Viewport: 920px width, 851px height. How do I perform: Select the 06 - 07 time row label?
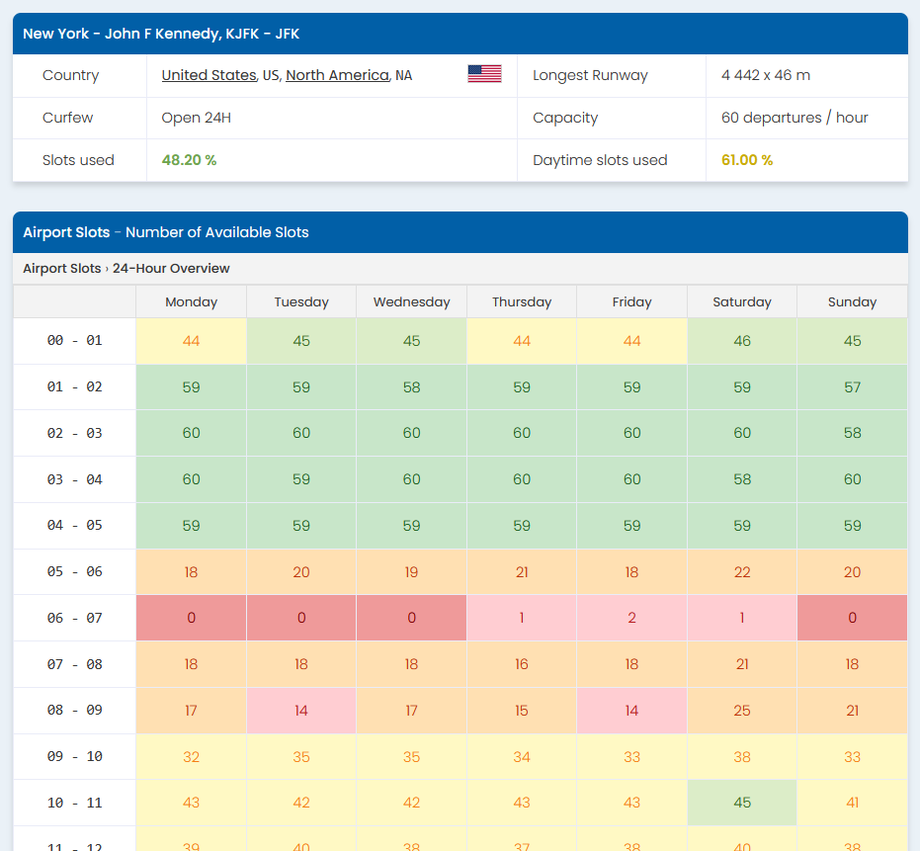point(74,618)
